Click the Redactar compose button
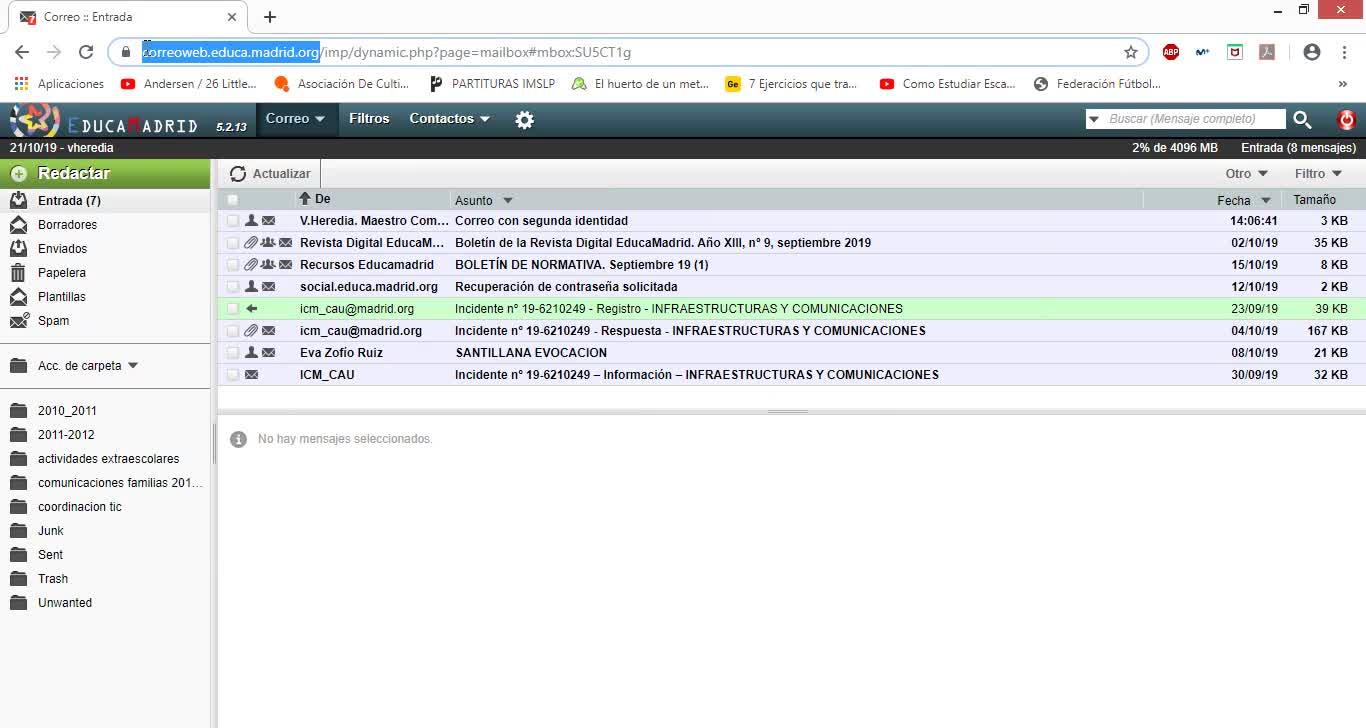Image resolution: width=1366 pixels, height=728 pixels. [x=105, y=174]
